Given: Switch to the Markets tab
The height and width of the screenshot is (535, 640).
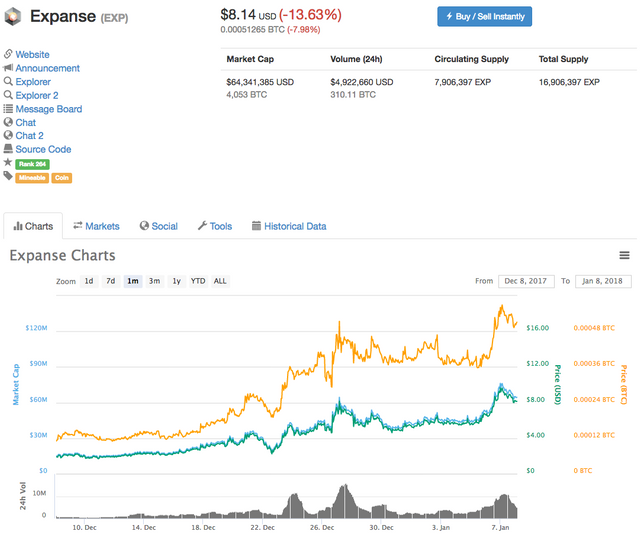Looking at the screenshot, I should coord(96,226).
